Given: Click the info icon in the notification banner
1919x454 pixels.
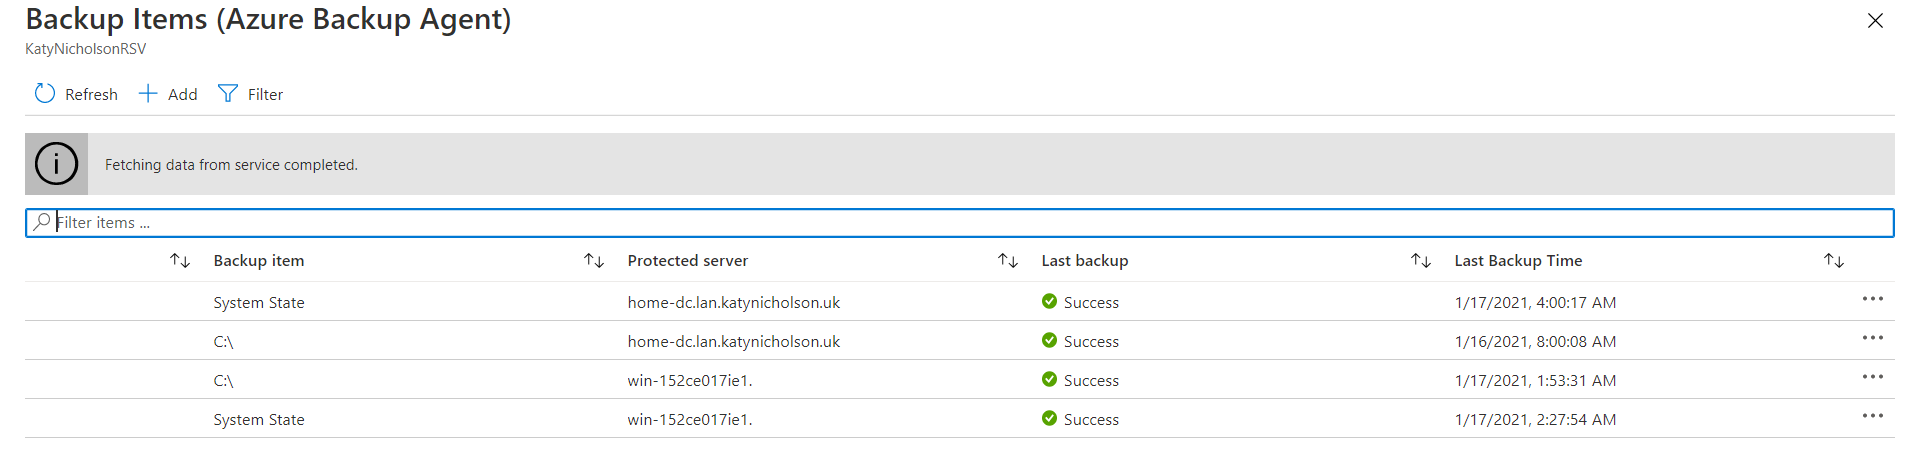Looking at the screenshot, I should (56, 164).
